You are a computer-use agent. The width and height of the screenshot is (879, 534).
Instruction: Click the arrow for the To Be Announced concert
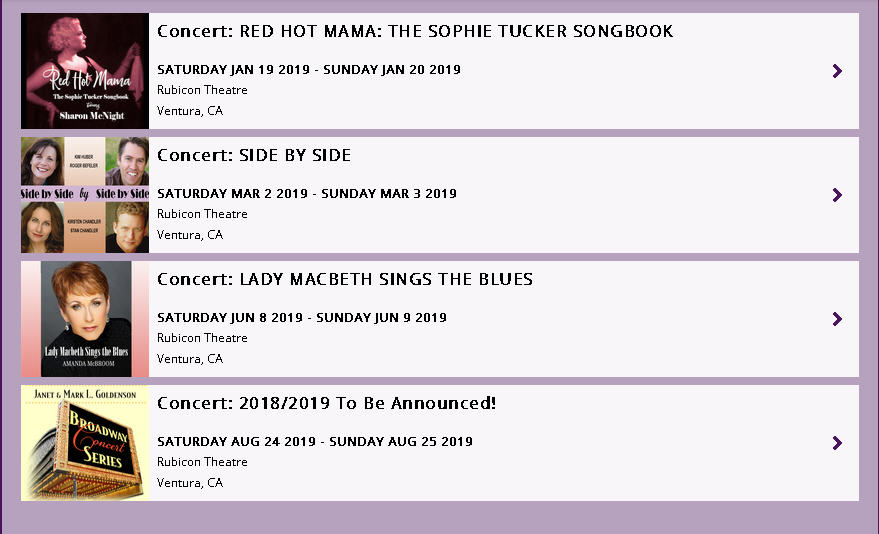pos(837,443)
